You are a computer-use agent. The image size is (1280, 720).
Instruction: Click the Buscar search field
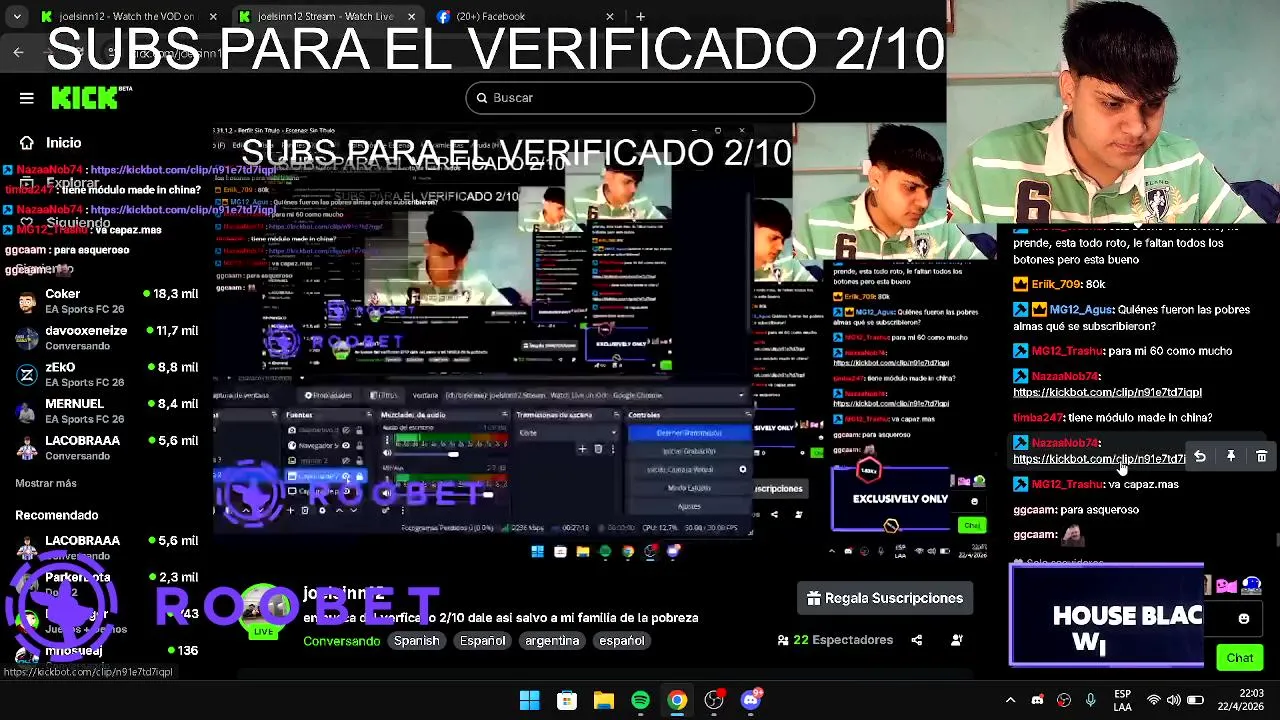tap(640, 98)
